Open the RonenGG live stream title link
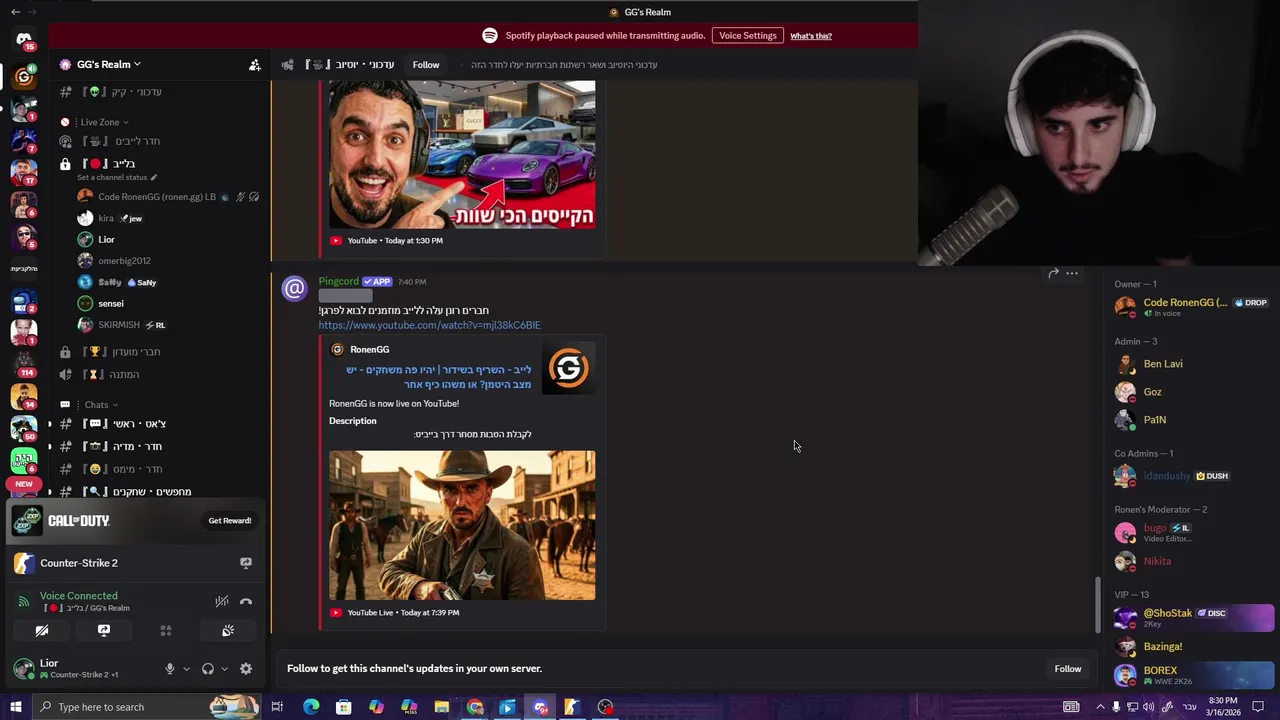 click(x=439, y=377)
